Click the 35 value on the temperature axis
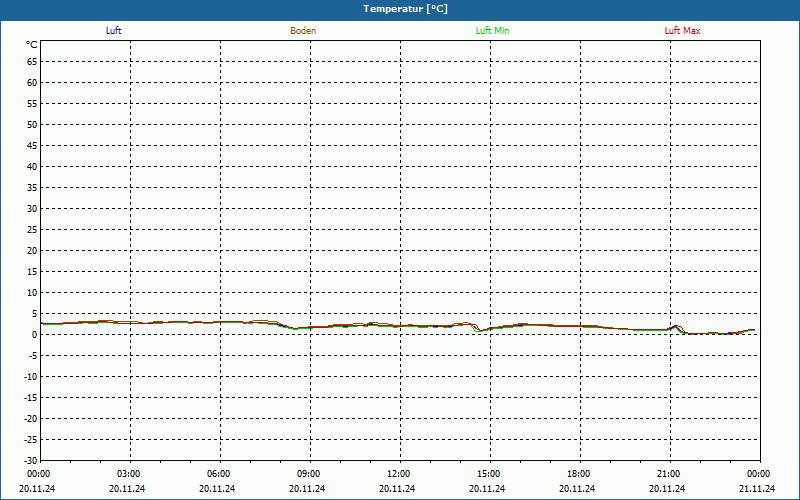Screen dimensions: 800x500 [32, 188]
